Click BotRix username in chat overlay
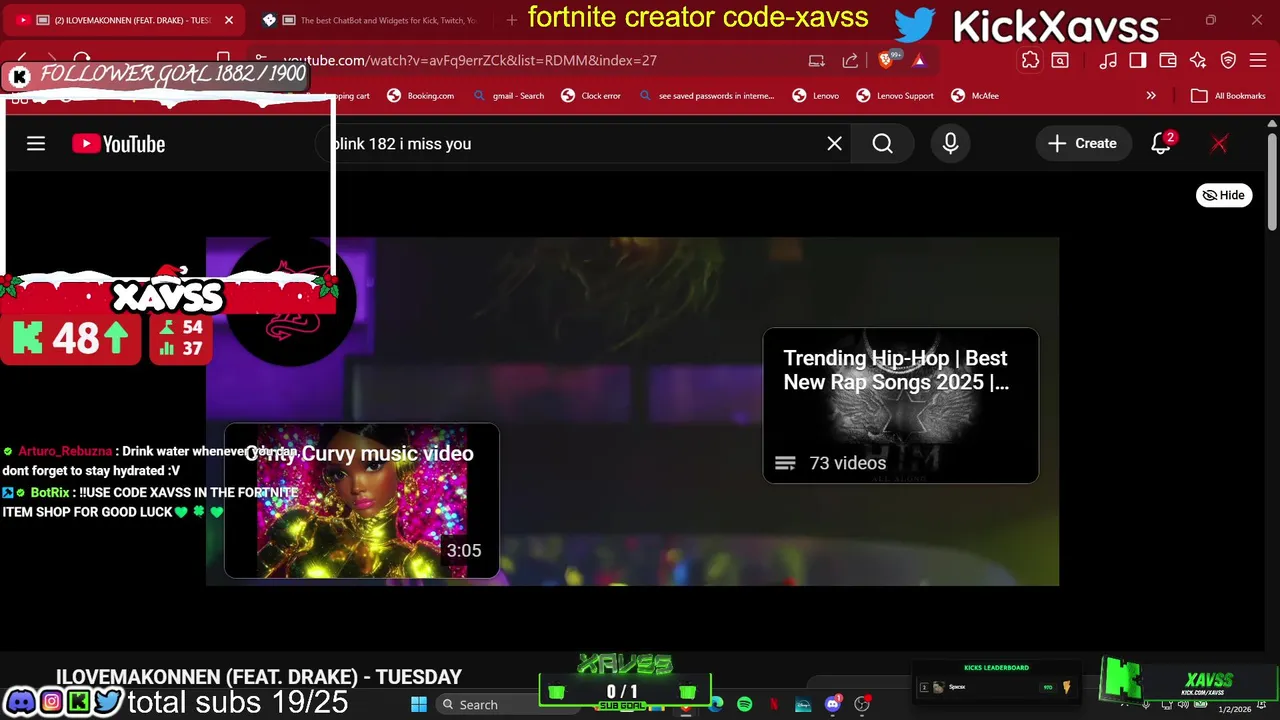This screenshot has width=1280, height=720. tap(50, 492)
